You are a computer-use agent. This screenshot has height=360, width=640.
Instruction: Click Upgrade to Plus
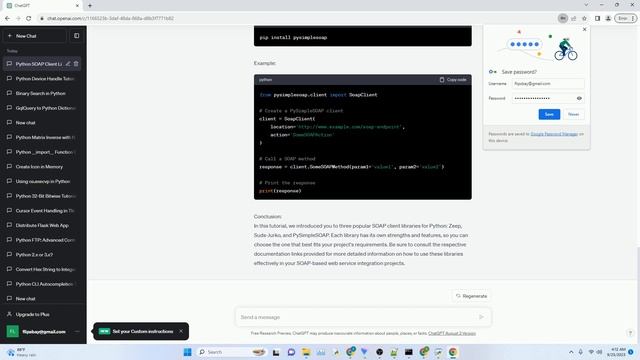click(x=42, y=314)
